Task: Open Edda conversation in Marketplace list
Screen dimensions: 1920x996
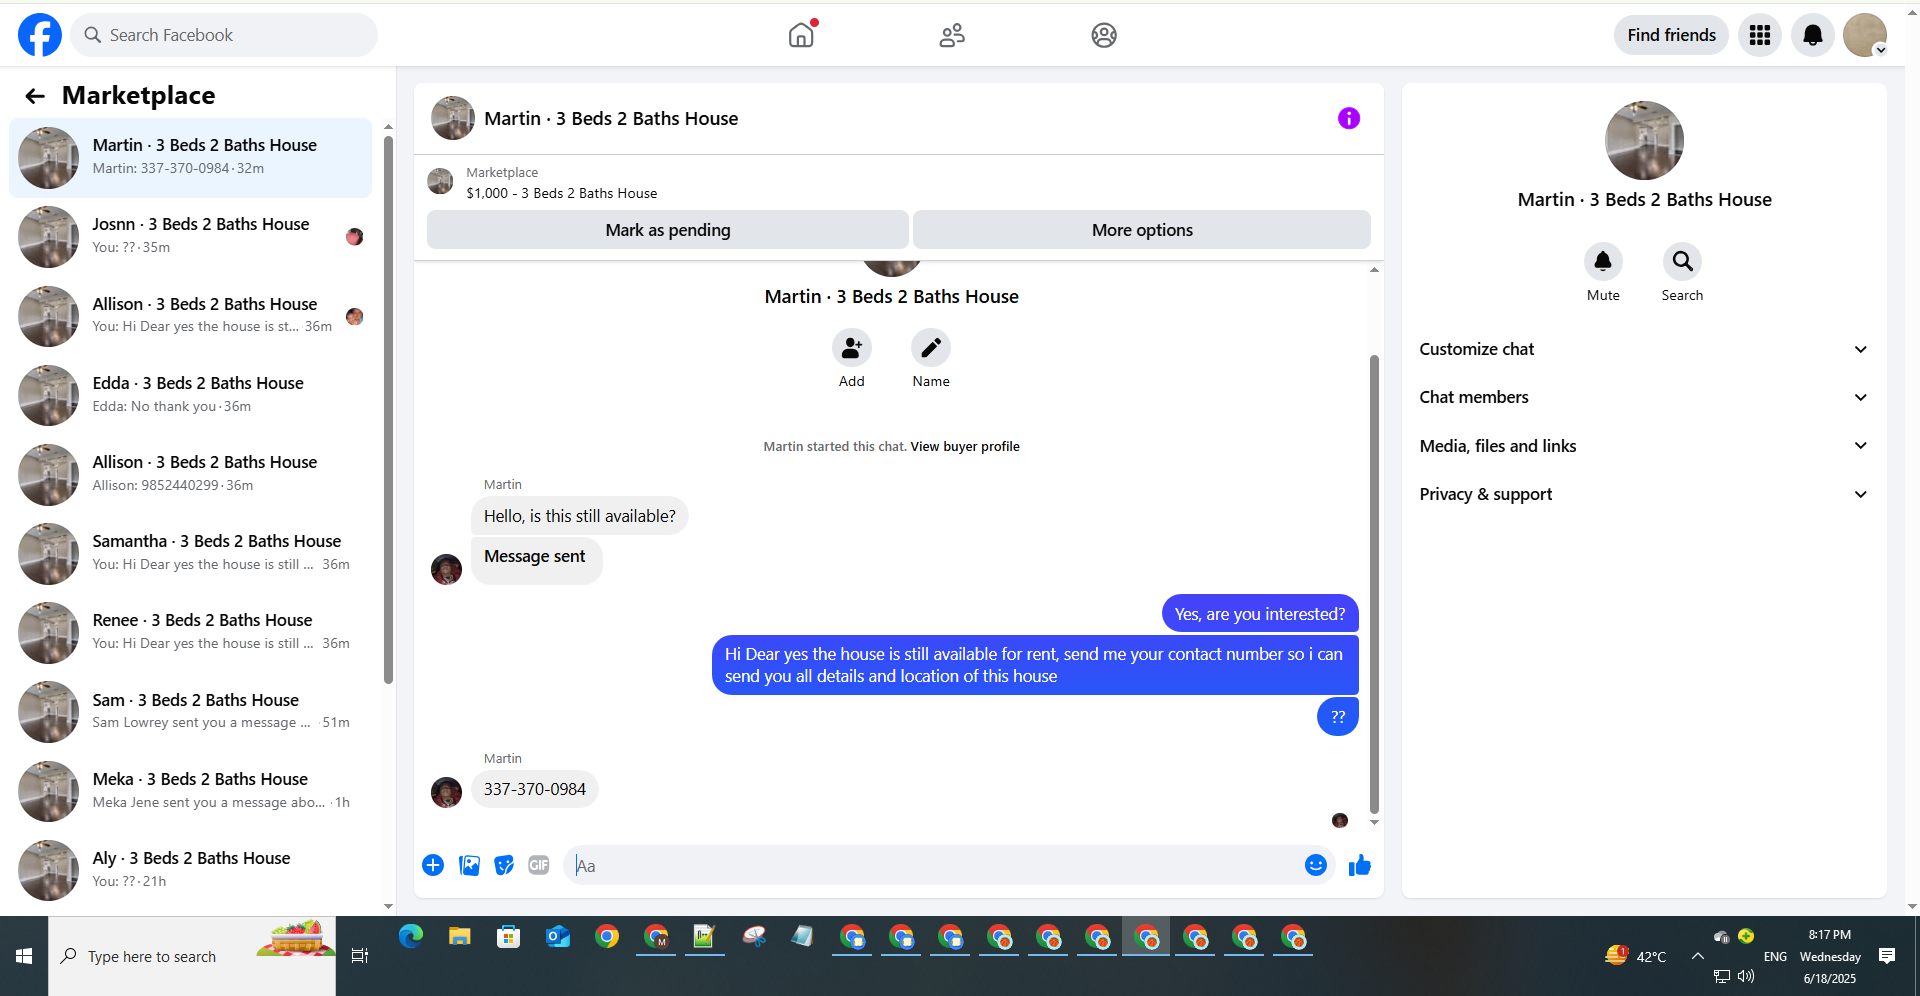Action: click(x=190, y=395)
